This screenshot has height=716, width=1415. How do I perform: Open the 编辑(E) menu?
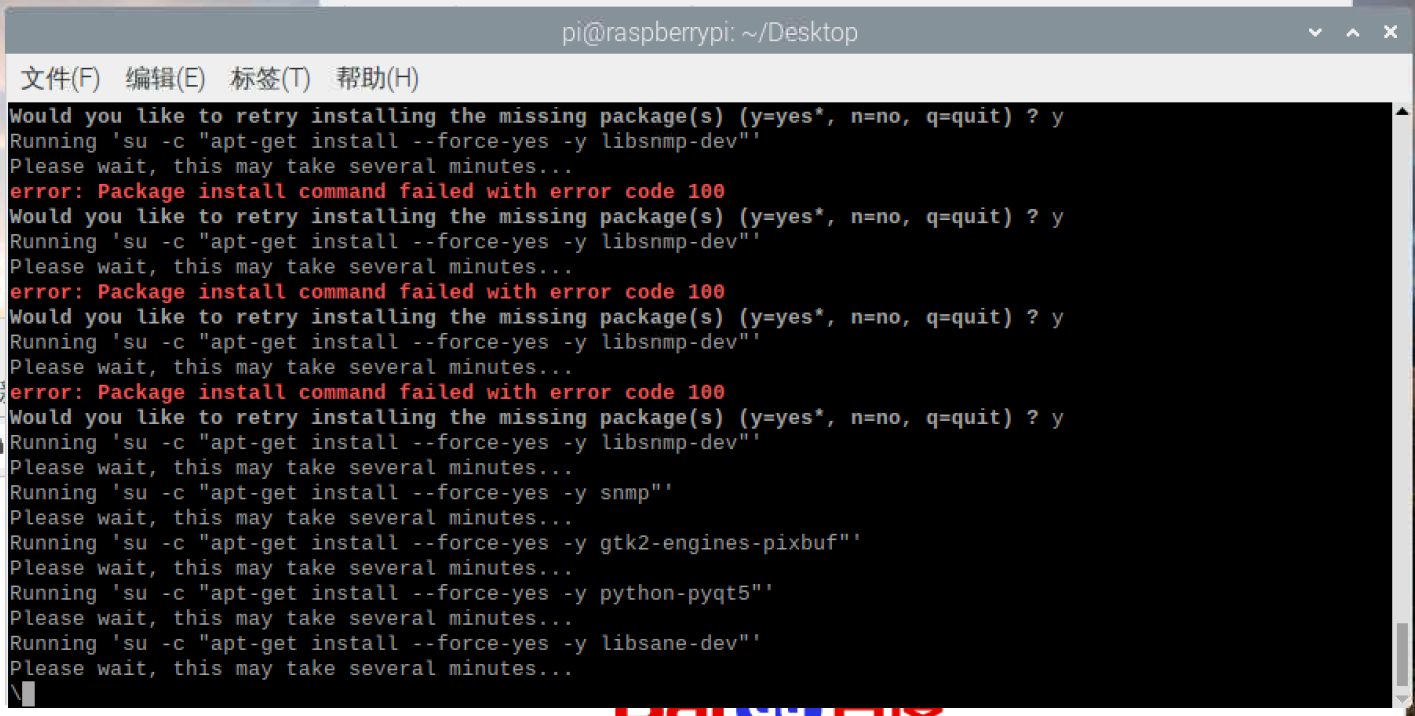pyautogui.click(x=165, y=78)
